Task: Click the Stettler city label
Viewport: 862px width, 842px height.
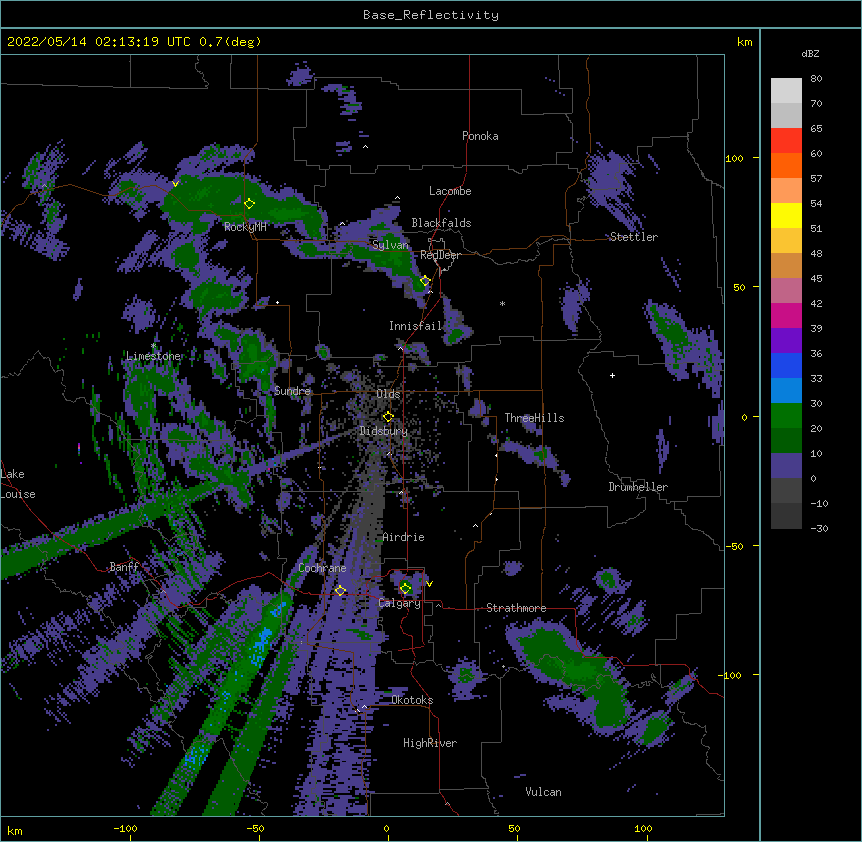Action: pyautogui.click(x=633, y=237)
